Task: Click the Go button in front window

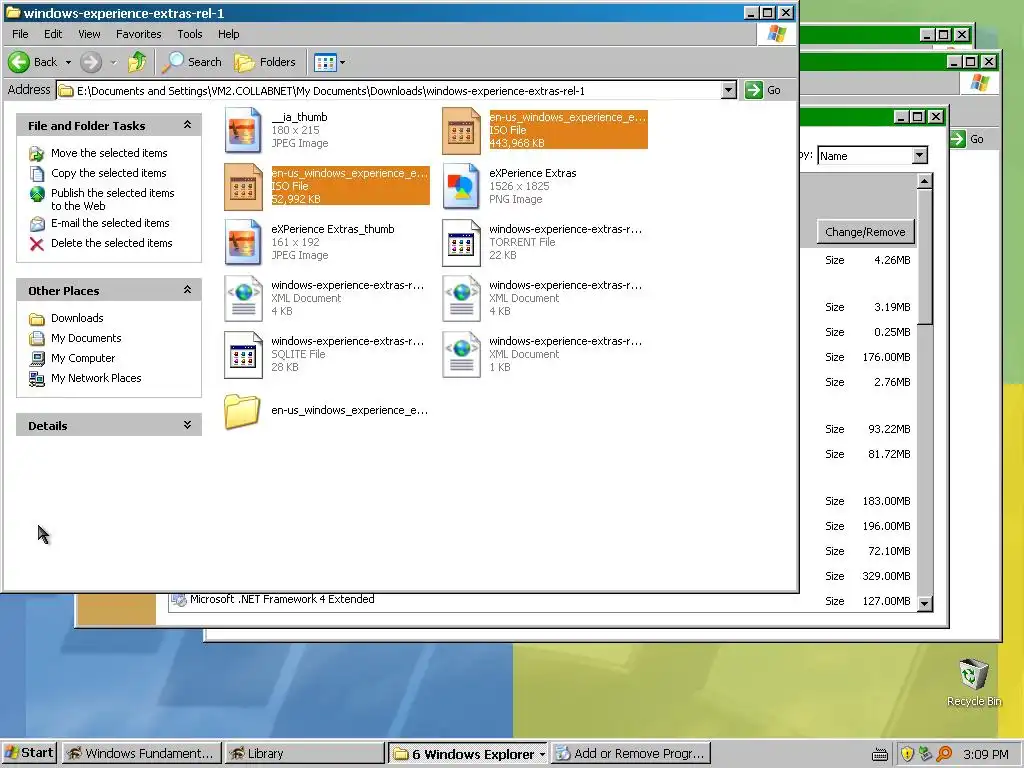Action: (763, 90)
